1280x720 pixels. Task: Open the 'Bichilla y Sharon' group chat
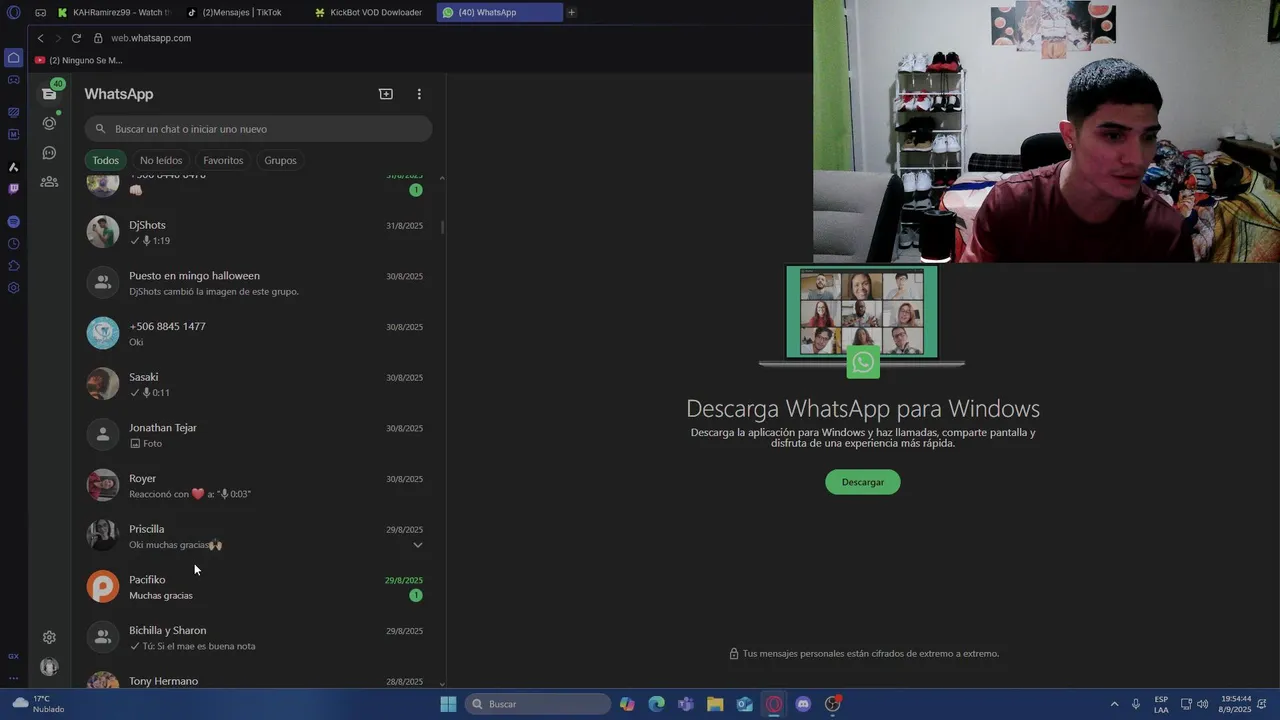[x=256, y=637]
